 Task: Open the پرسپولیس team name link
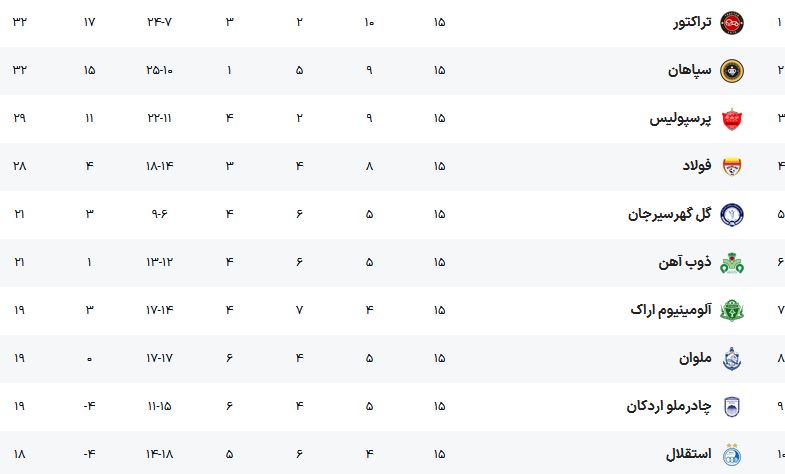click(680, 119)
